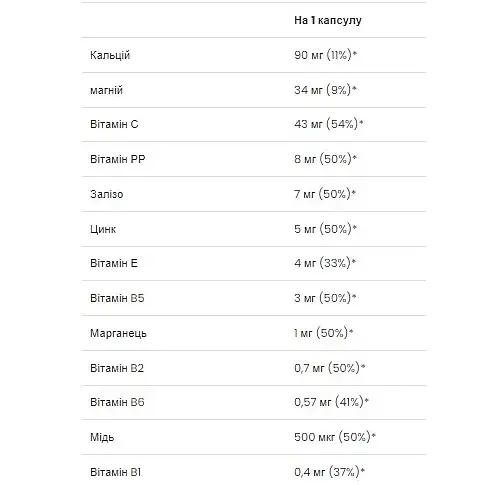Image resolution: width=489 pixels, height=489 pixels.
Task: Select the Марганець row label
Action: (118, 333)
